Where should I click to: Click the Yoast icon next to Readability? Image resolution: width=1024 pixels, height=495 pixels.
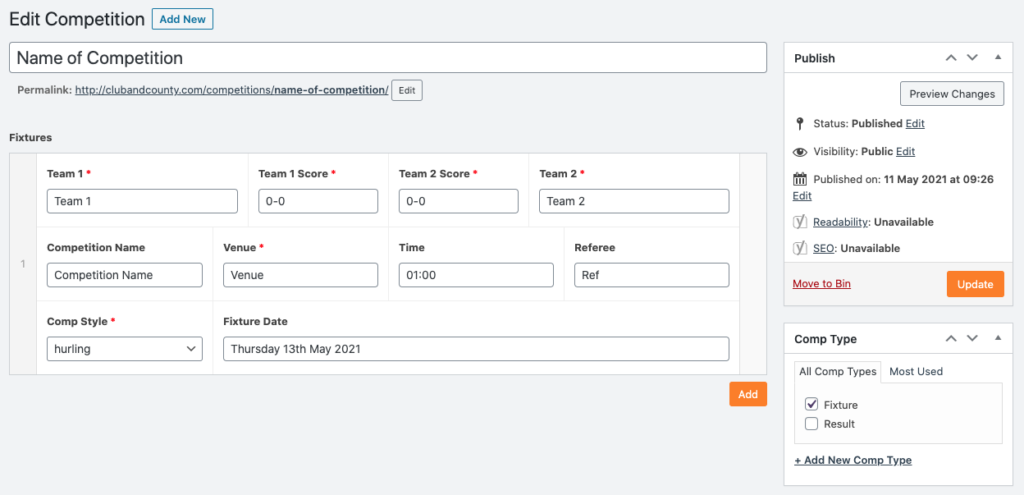[x=800, y=222]
